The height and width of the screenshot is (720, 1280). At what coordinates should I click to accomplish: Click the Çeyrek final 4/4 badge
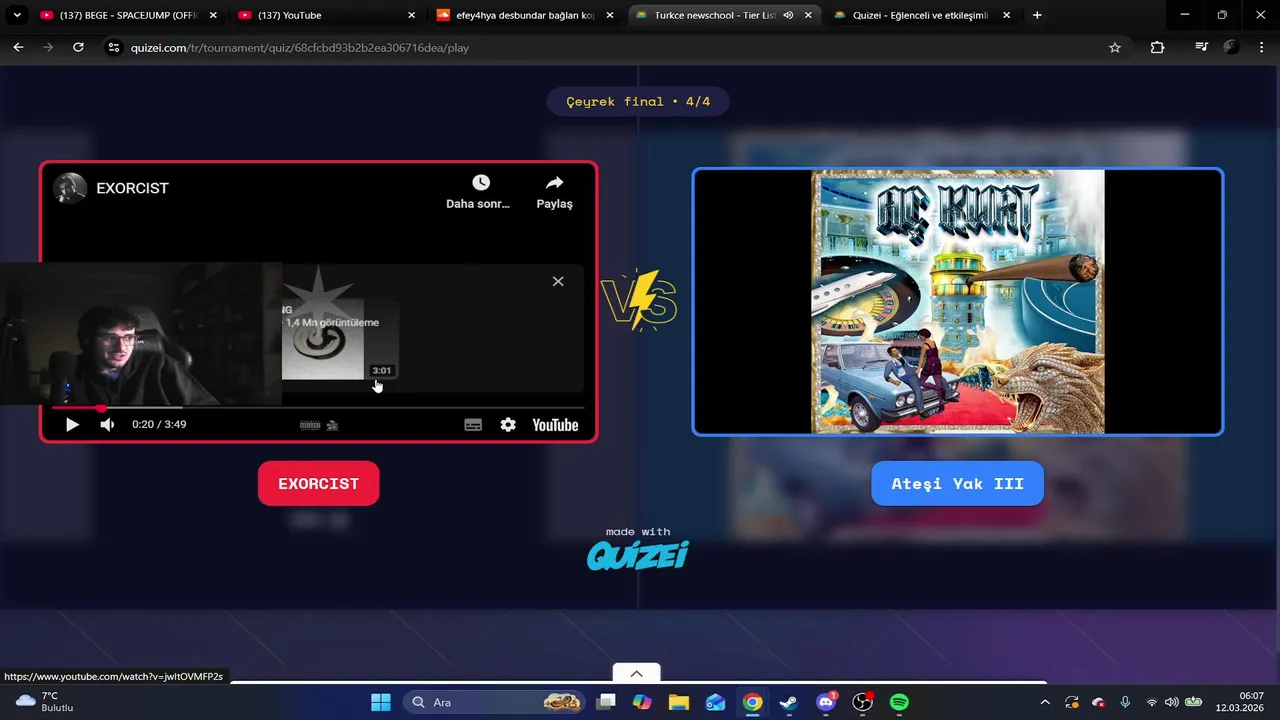pyautogui.click(x=638, y=101)
